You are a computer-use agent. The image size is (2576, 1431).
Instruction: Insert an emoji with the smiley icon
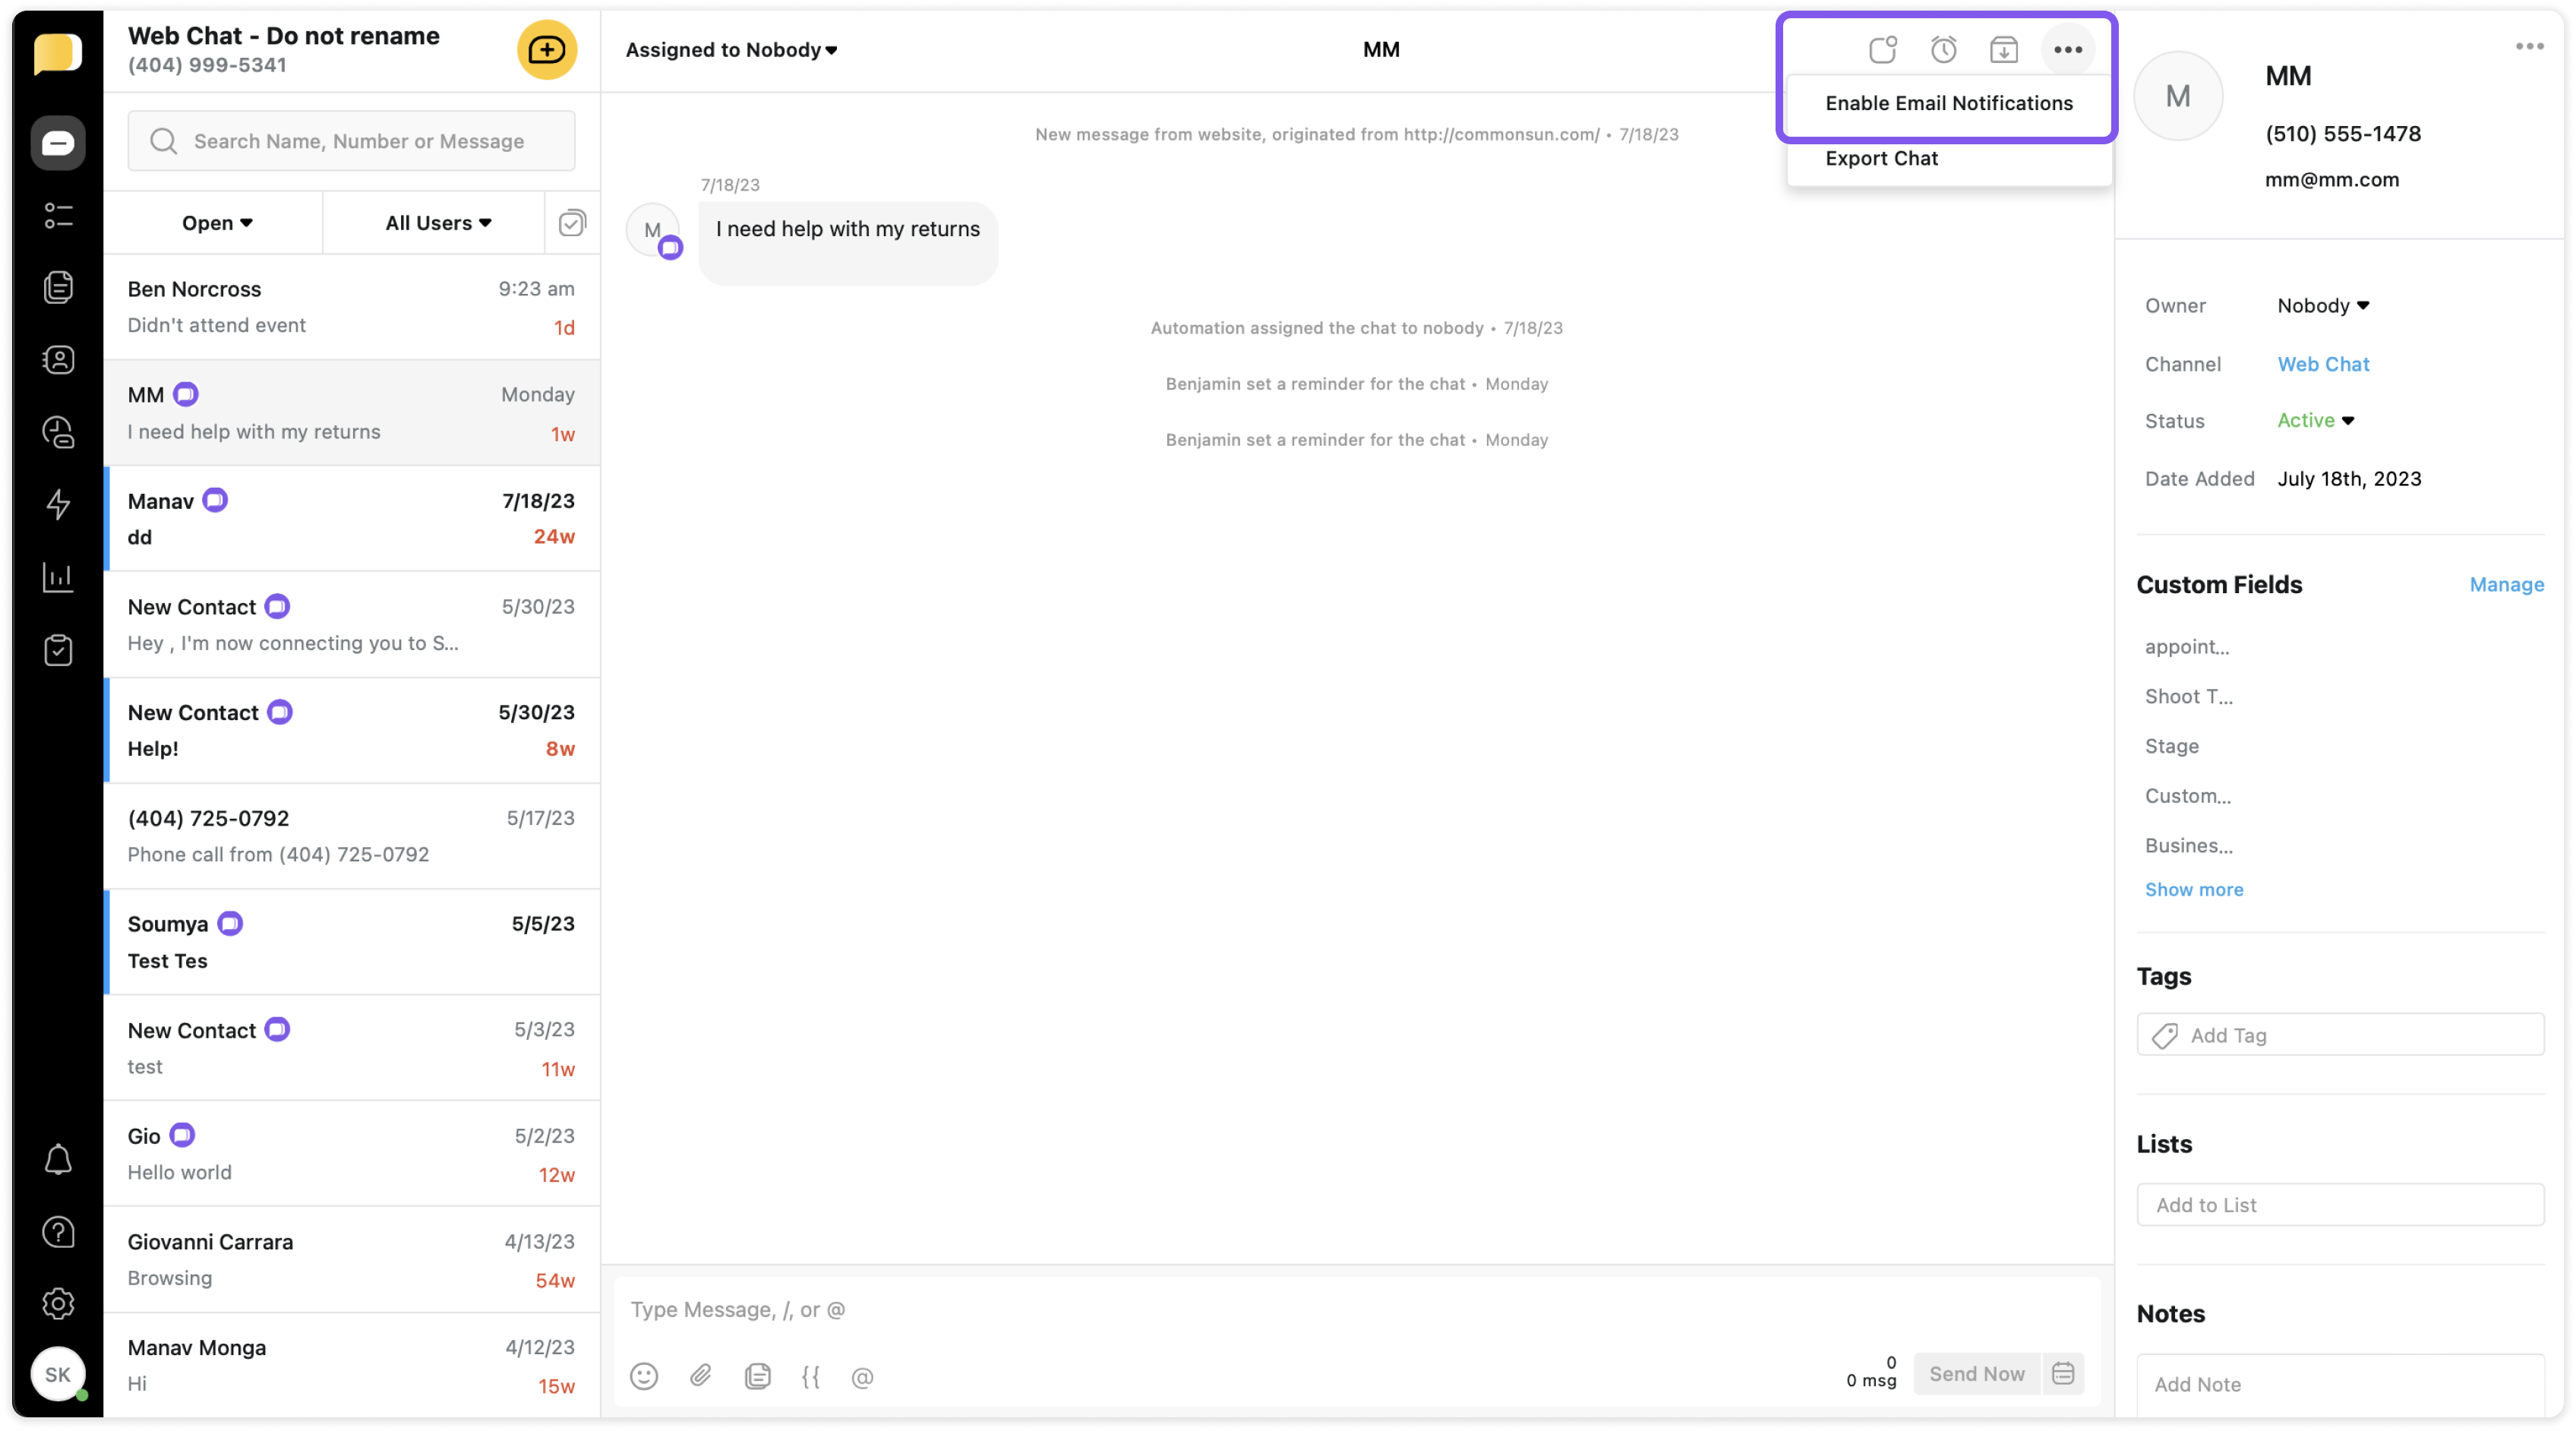[x=644, y=1376]
